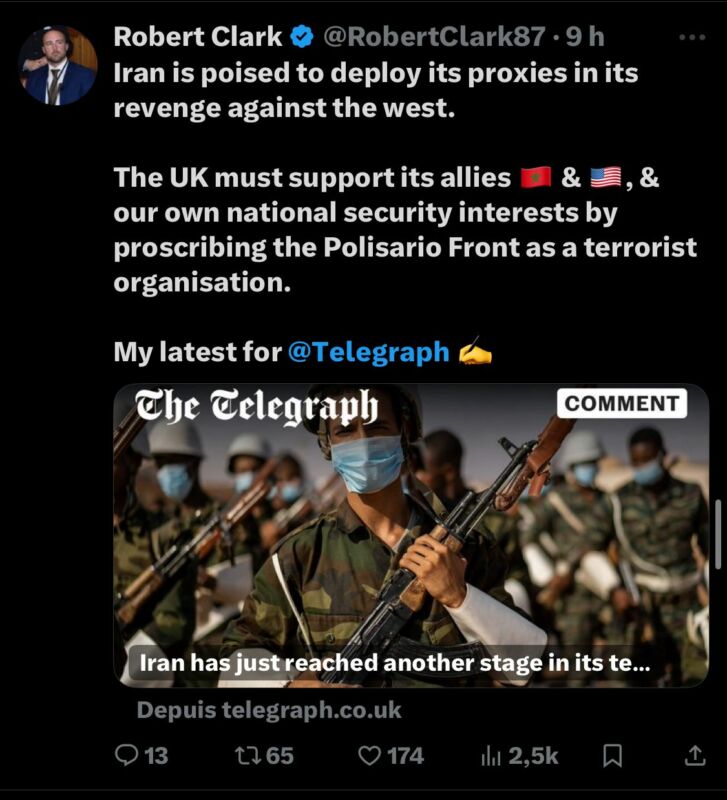Open Robert Clark's profile picture

[58, 65]
